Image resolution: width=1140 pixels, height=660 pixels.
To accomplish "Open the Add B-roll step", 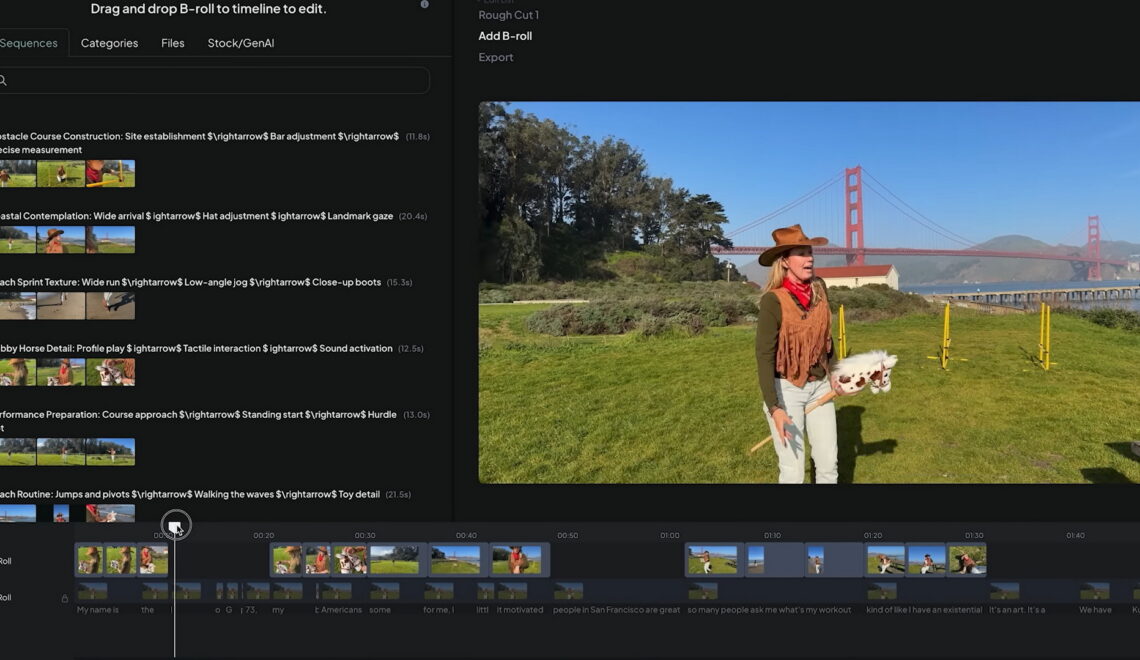I will coord(505,36).
